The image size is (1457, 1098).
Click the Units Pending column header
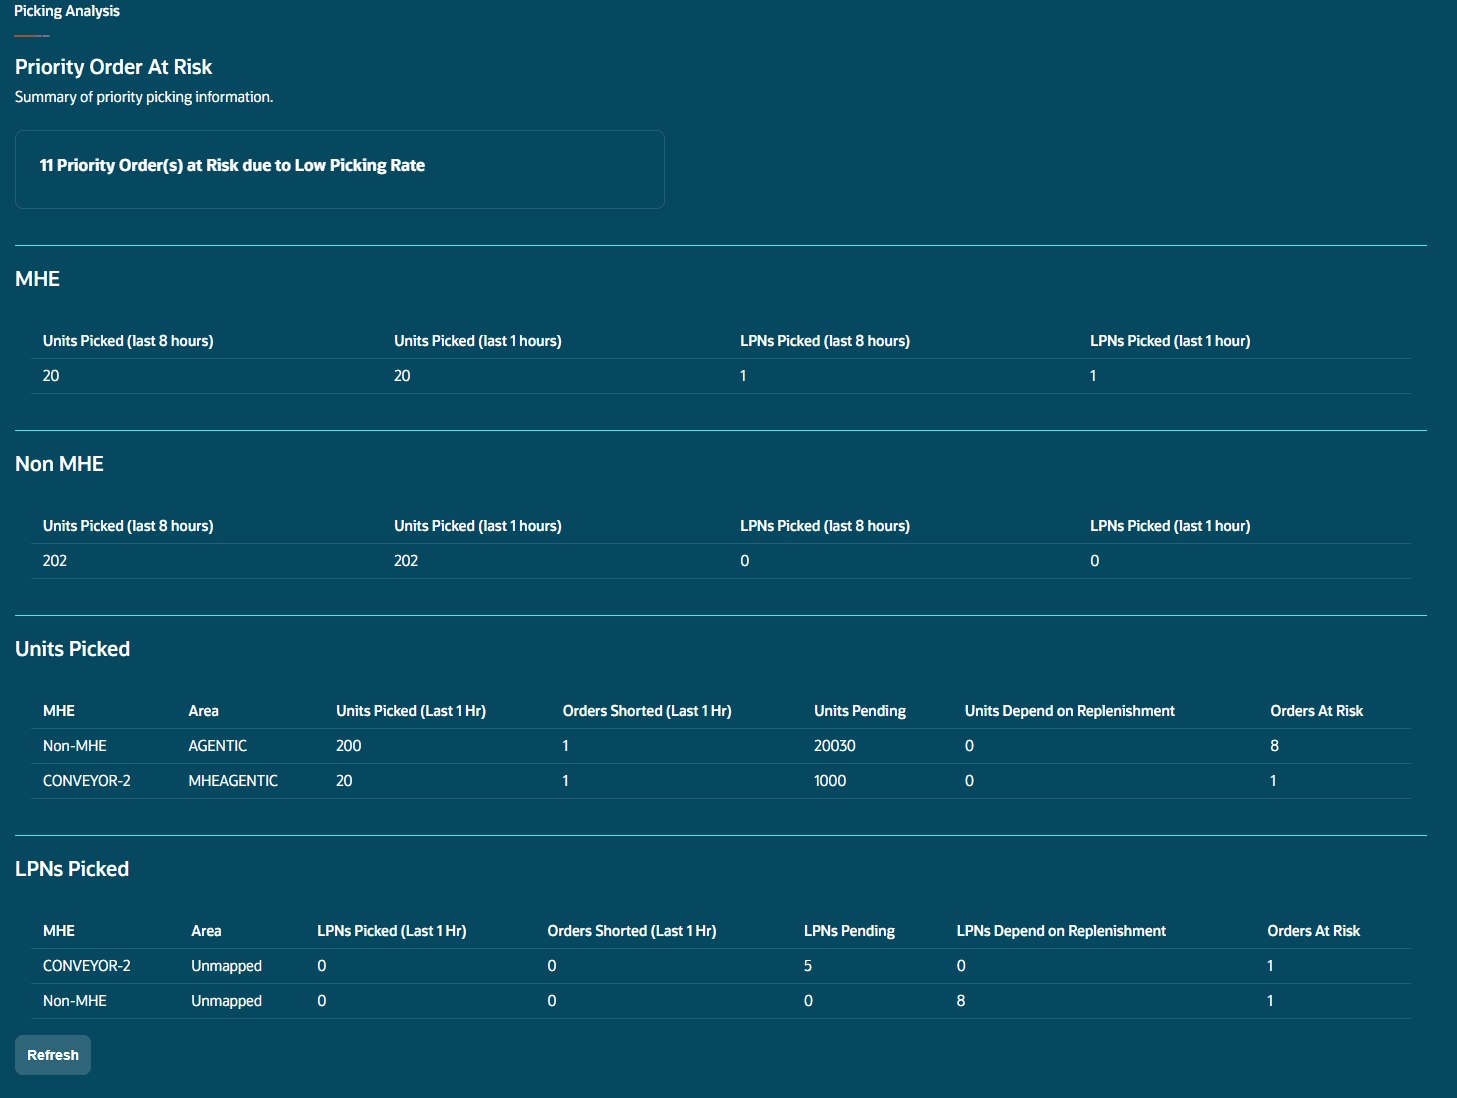coord(860,711)
